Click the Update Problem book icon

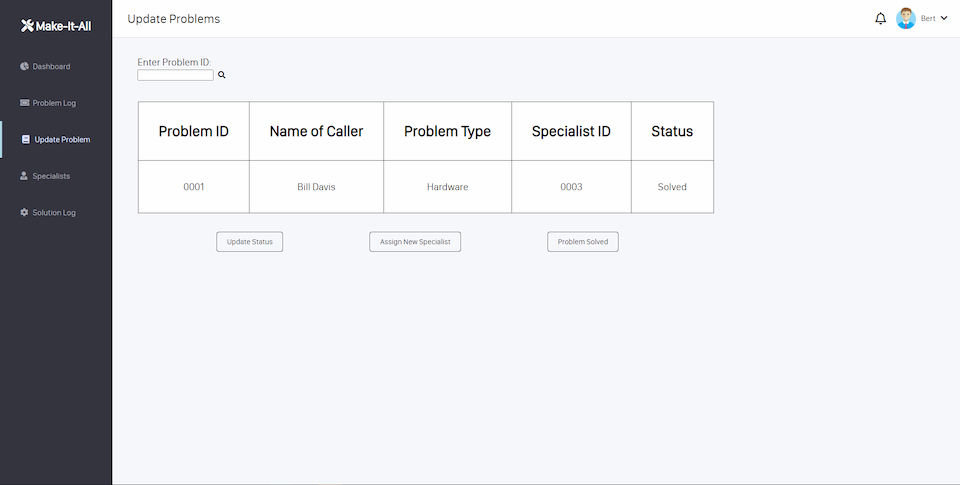tap(26, 140)
